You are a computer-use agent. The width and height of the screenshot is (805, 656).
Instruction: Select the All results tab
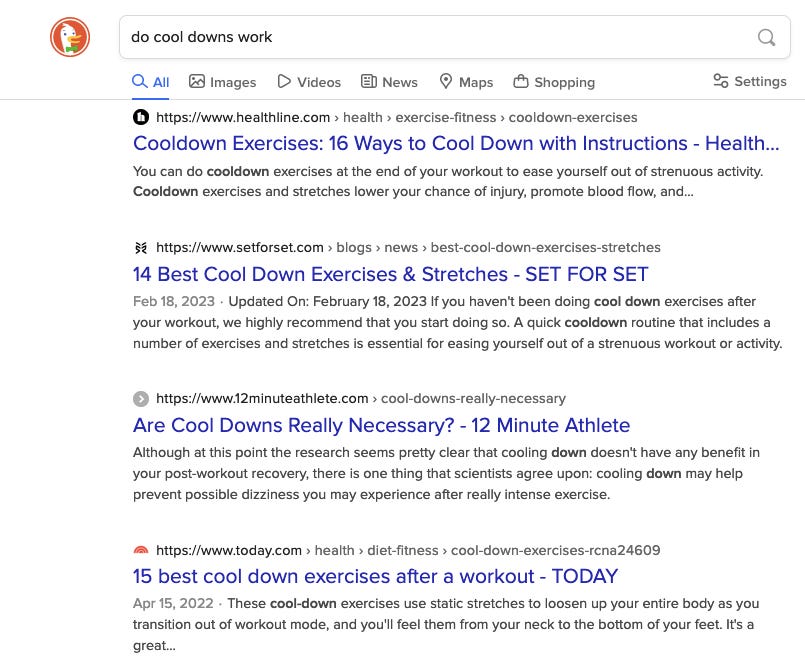click(150, 82)
